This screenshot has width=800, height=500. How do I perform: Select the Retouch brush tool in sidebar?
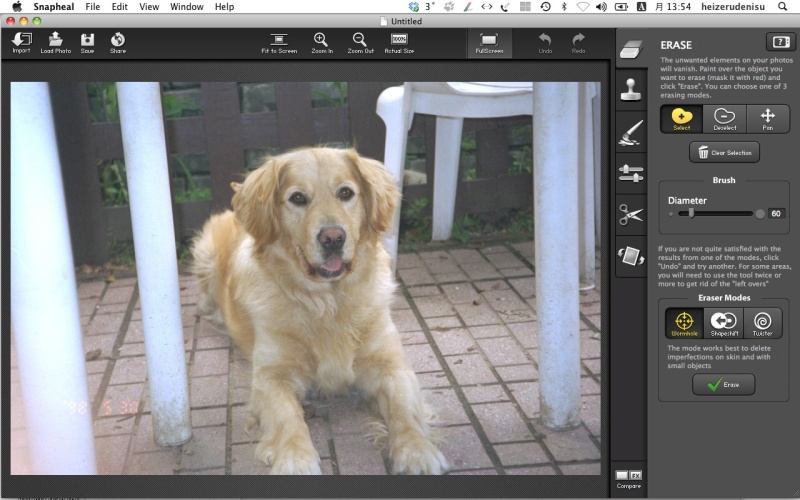click(631, 133)
